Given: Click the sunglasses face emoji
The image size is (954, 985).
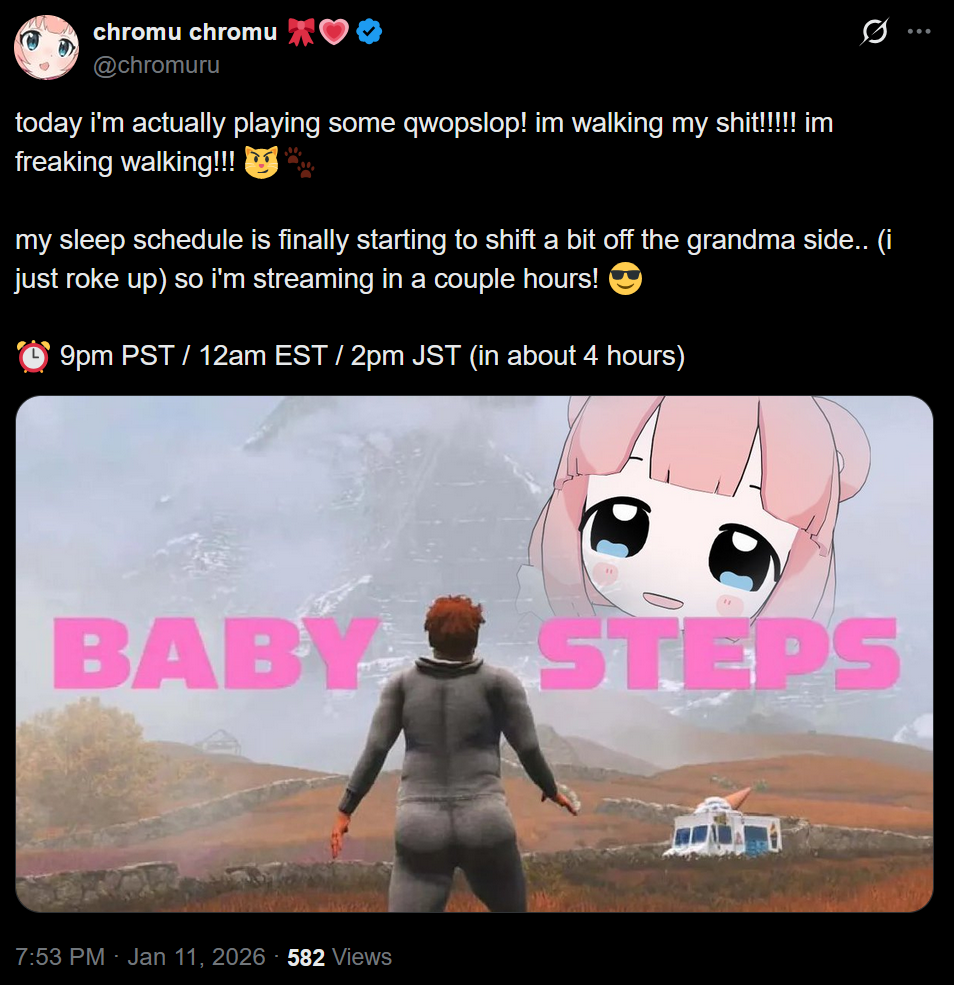Looking at the screenshot, I should pos(626,279).
